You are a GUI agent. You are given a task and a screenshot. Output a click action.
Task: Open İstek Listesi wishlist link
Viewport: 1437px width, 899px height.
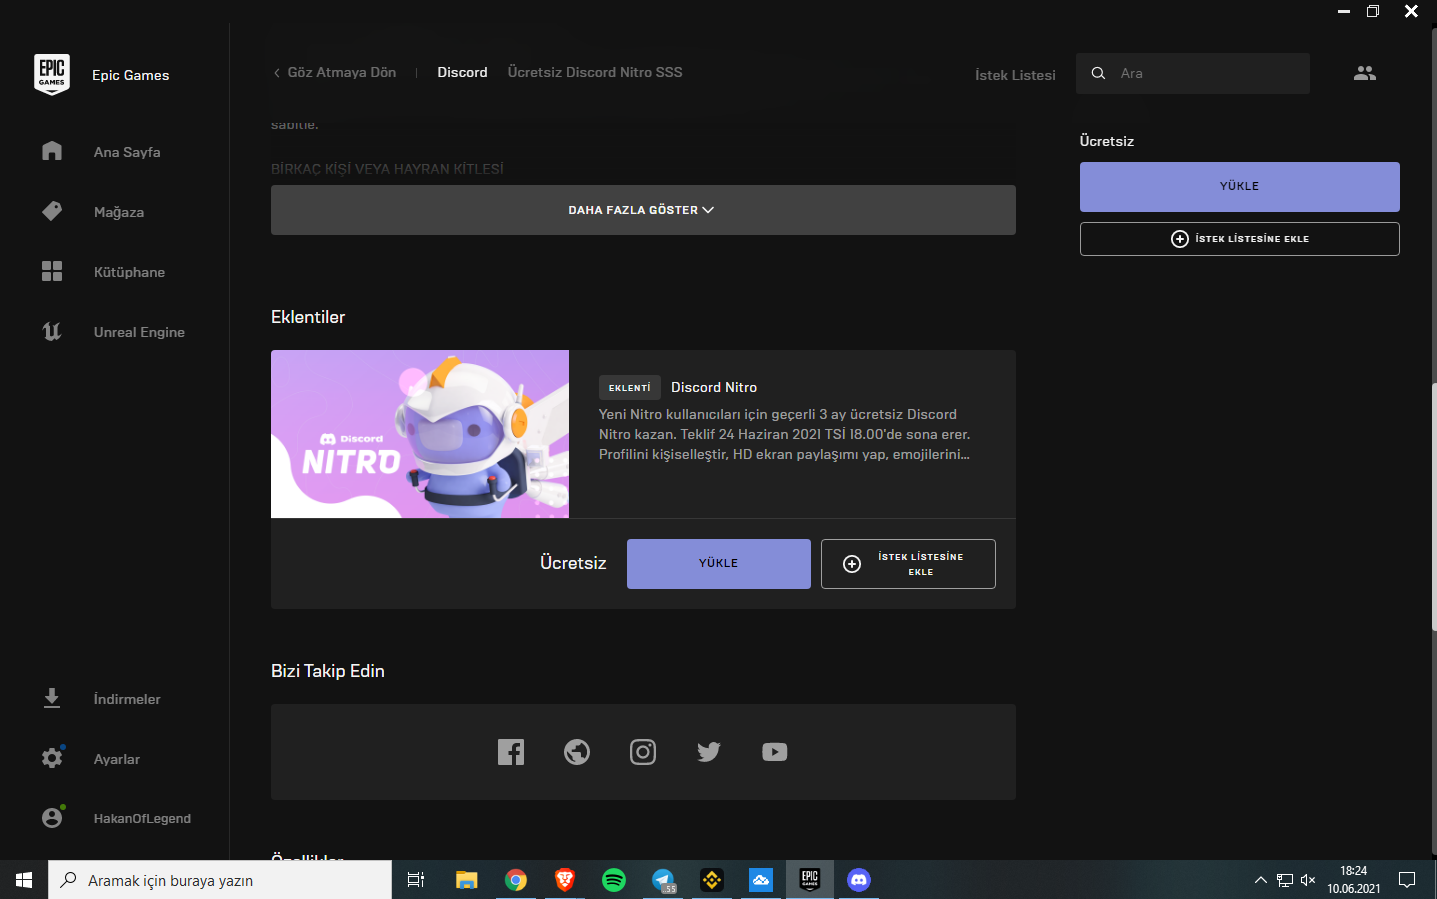click(x=1015, y=75)
